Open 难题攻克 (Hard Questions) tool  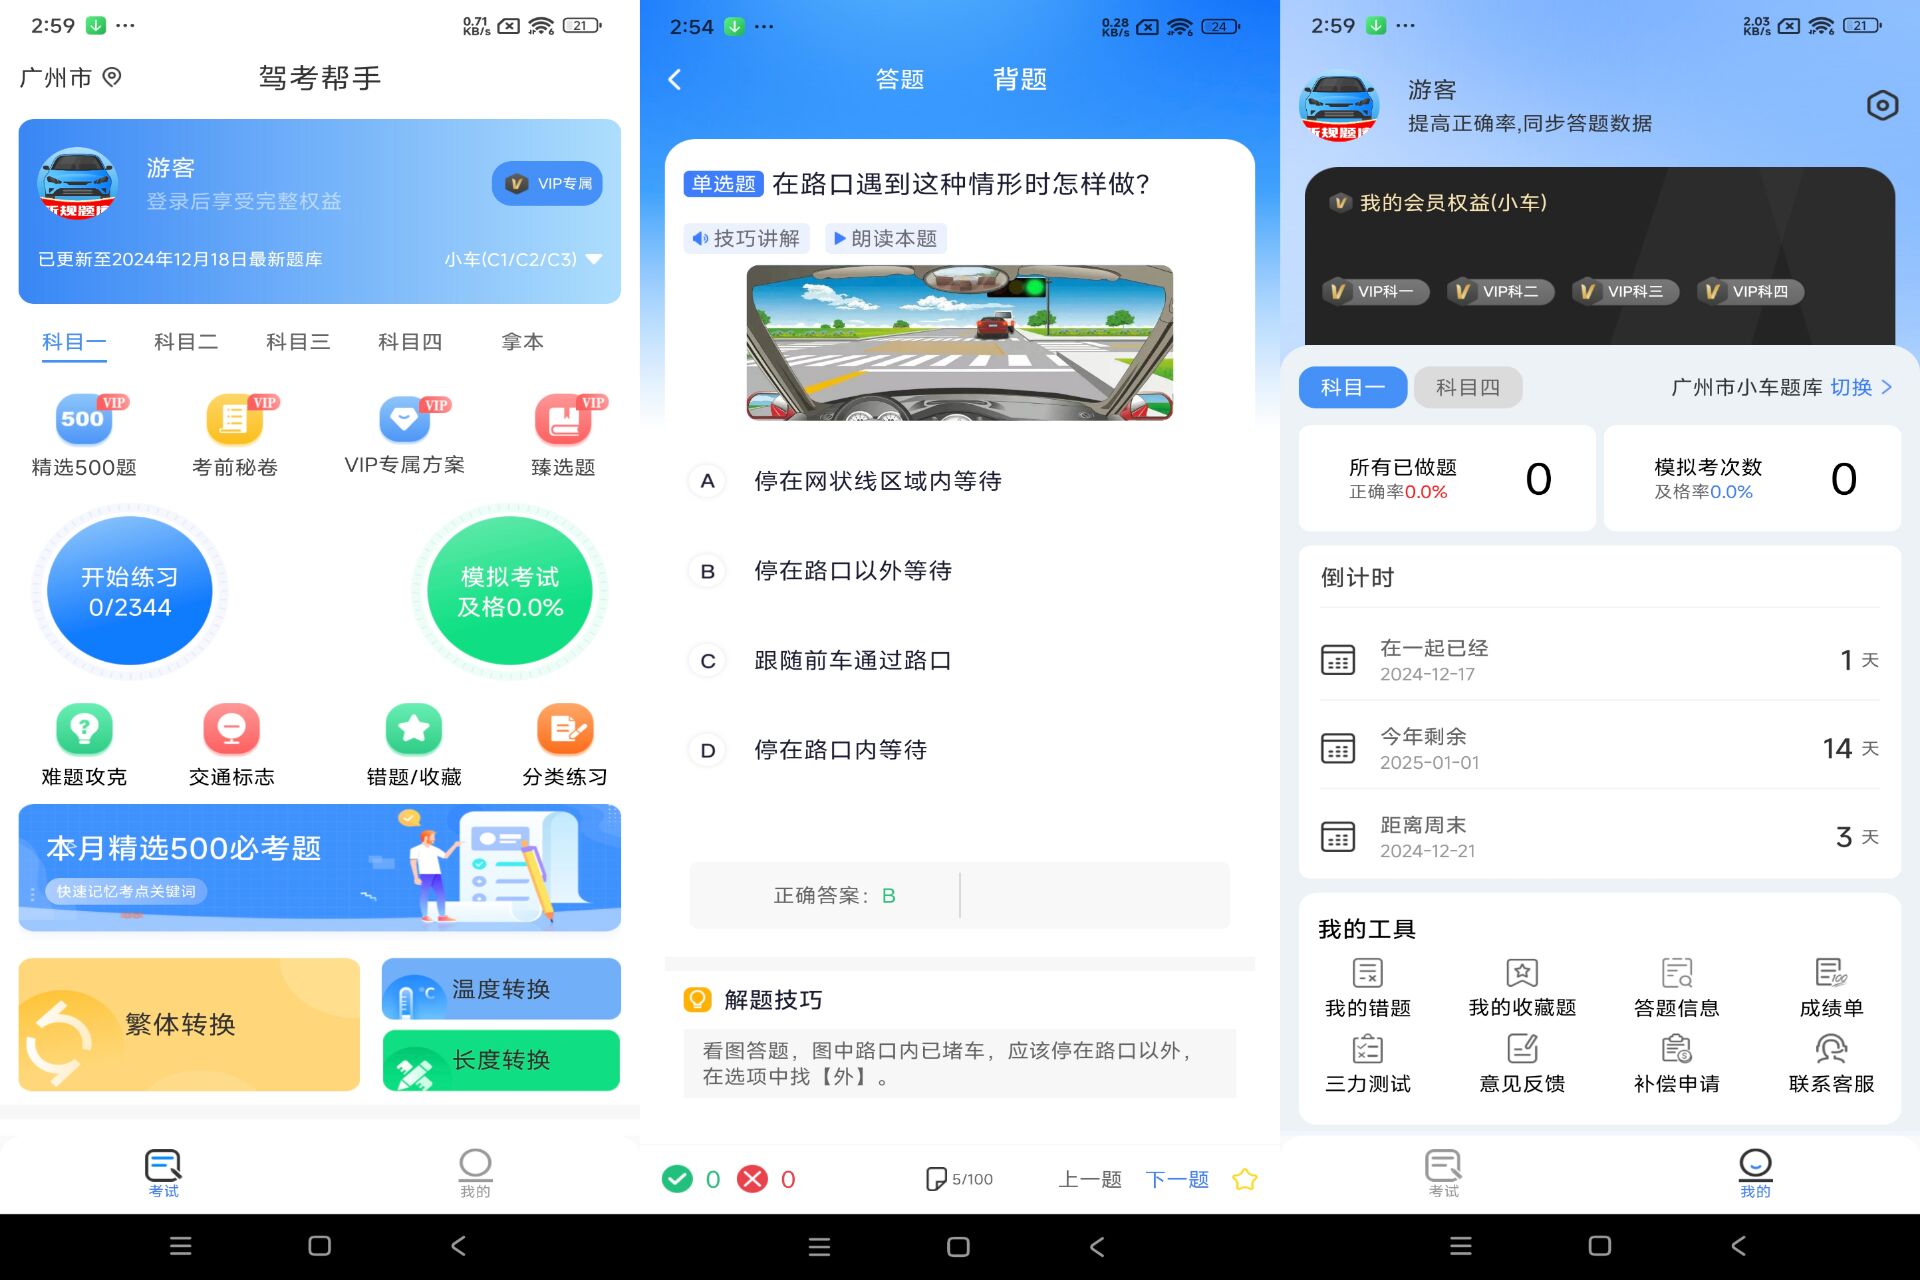pyautogui.click(x=79, y=743)
